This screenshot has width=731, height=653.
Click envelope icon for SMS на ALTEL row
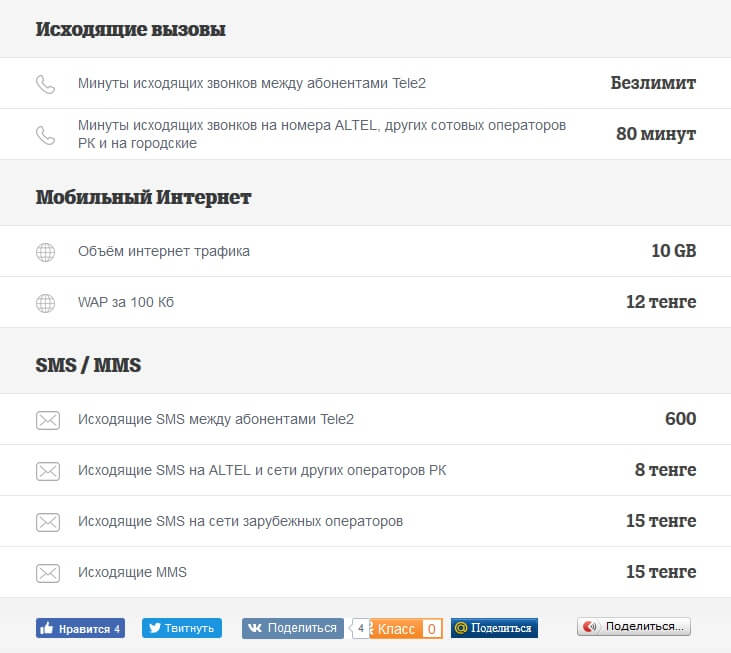48,471
